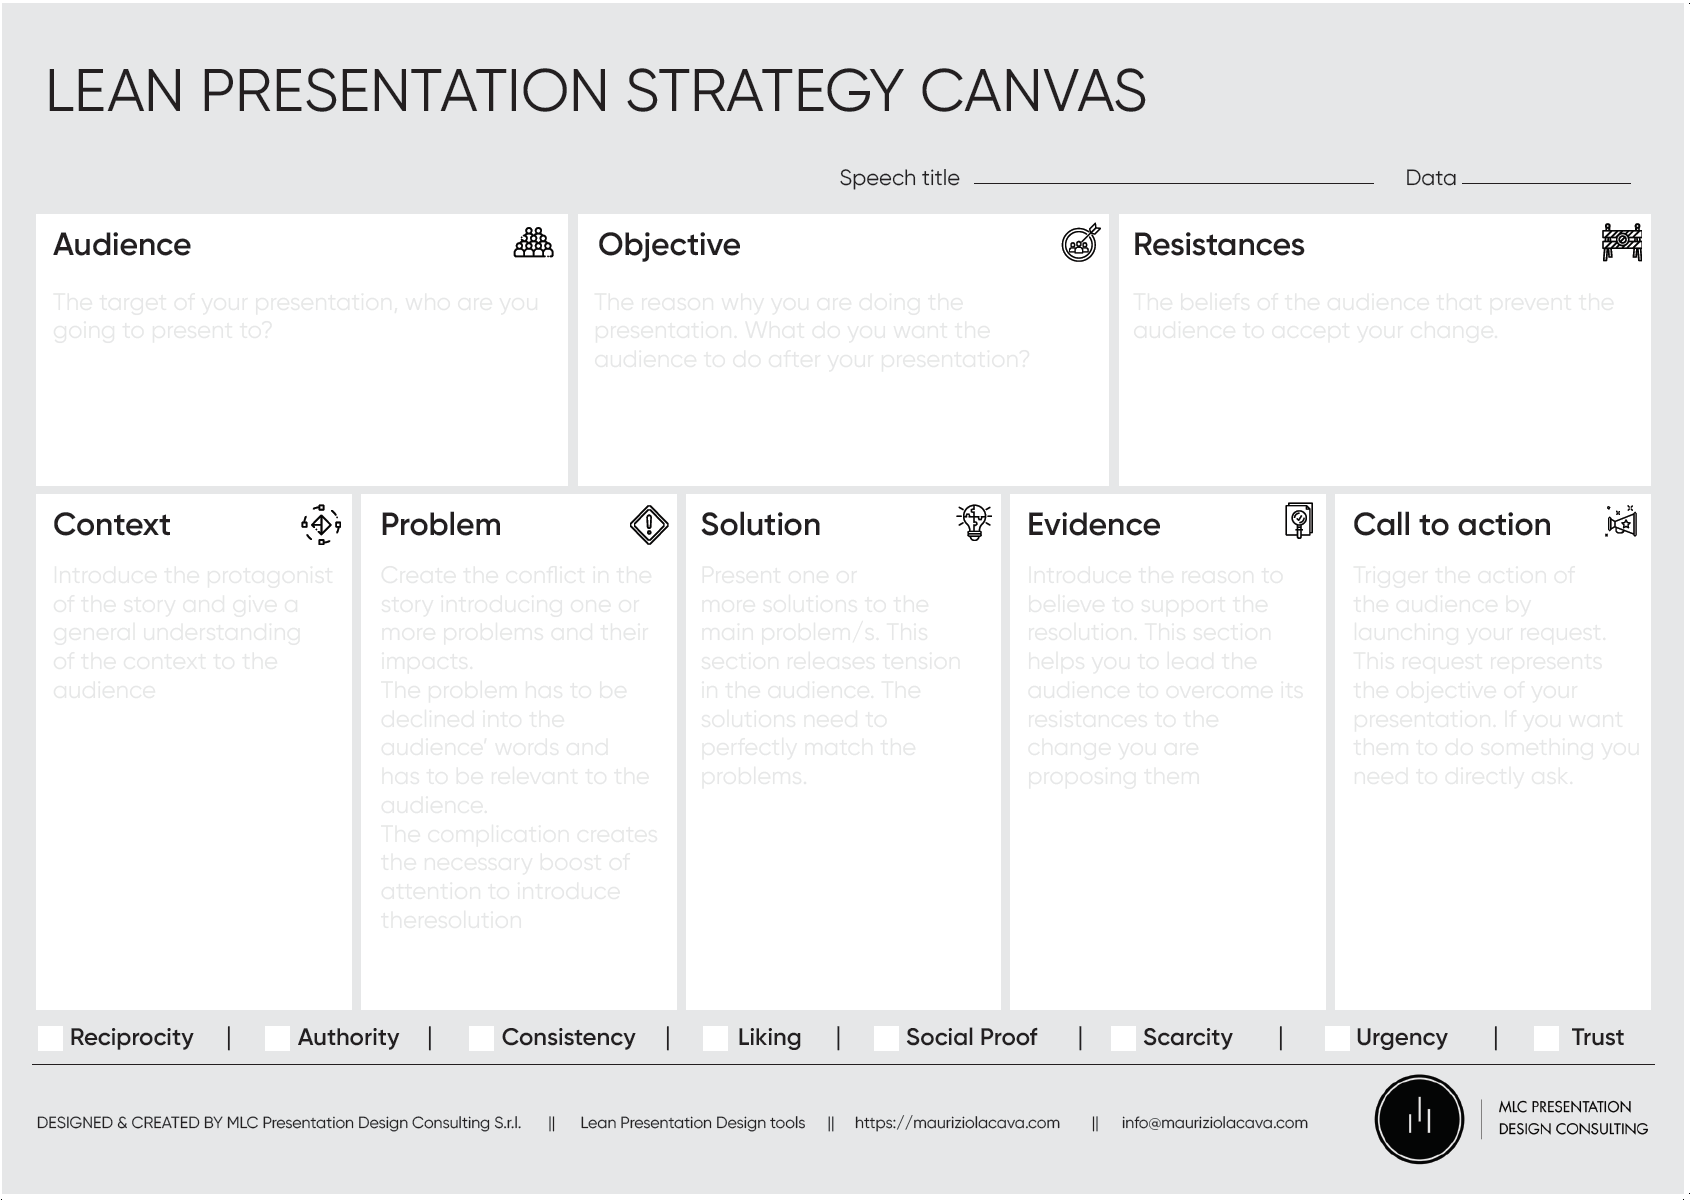Click the Audience people group icon
This screenshot has width=1690, height=1200.
(x=533, y=243)
